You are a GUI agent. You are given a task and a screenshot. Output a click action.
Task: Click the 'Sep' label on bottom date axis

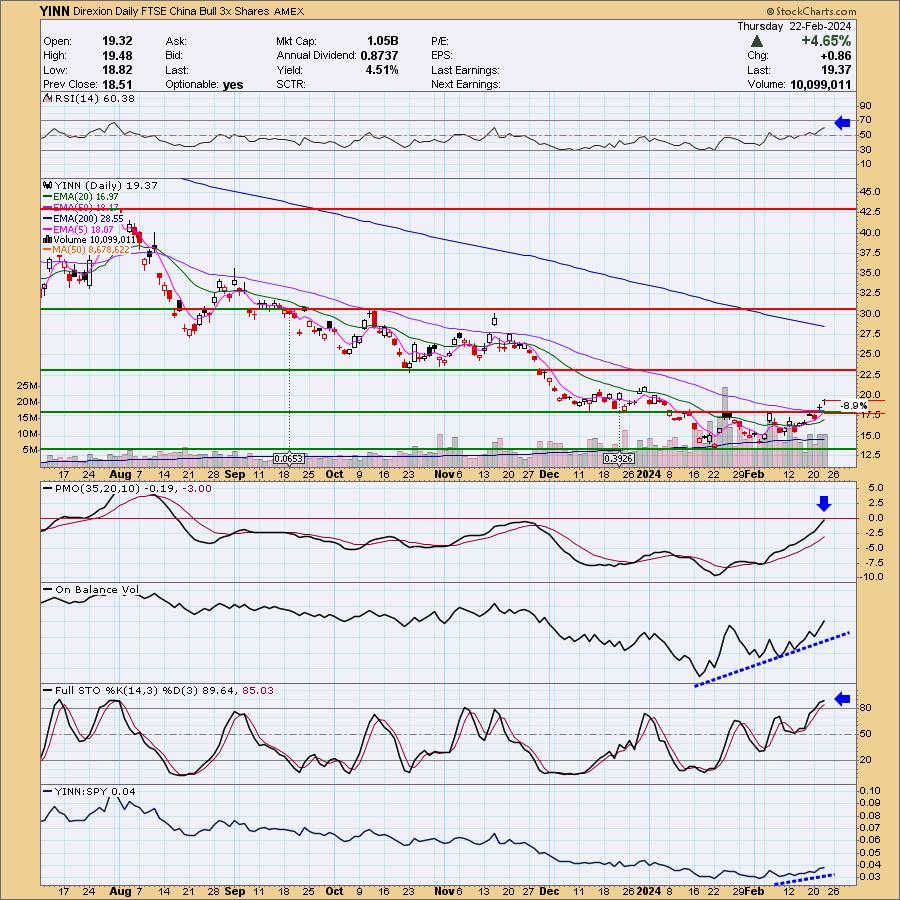235,891
